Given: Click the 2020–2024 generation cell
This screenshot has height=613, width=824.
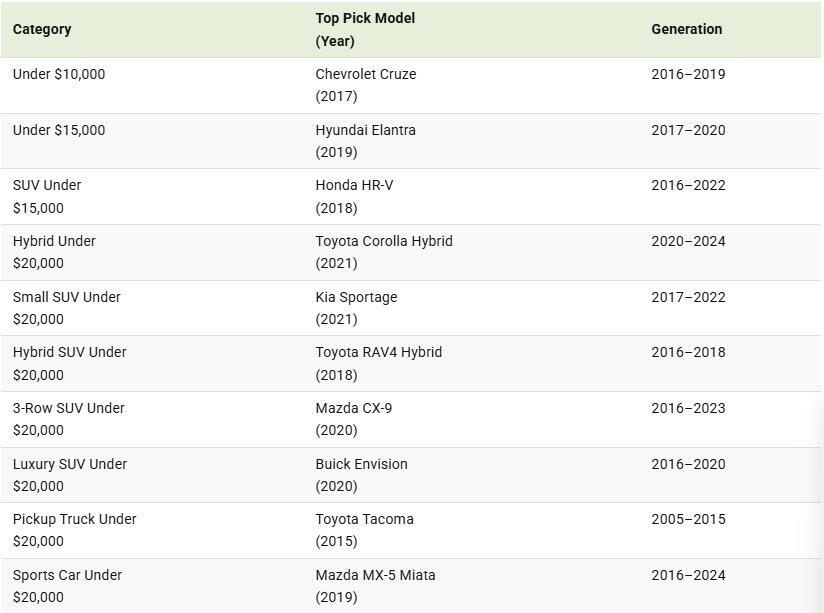Looking at the screenshot, I should tap(688, 241).
